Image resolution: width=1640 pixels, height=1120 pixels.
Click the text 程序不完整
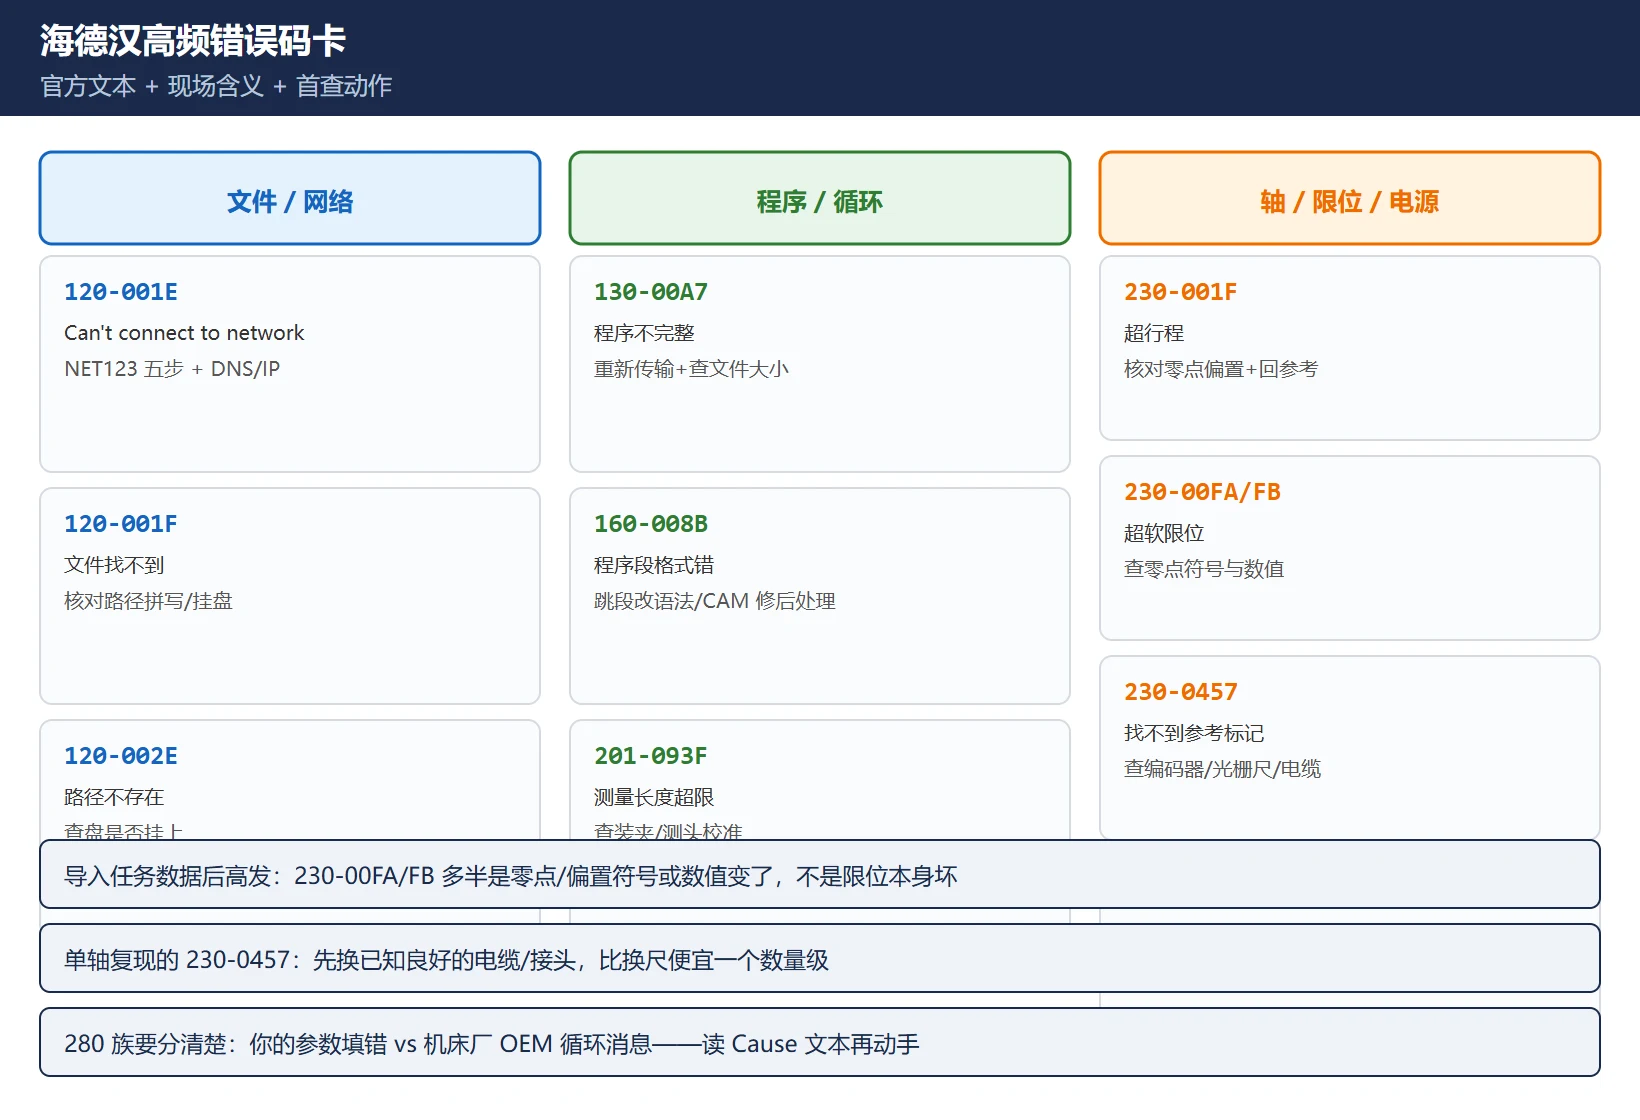tap(644, 333)
